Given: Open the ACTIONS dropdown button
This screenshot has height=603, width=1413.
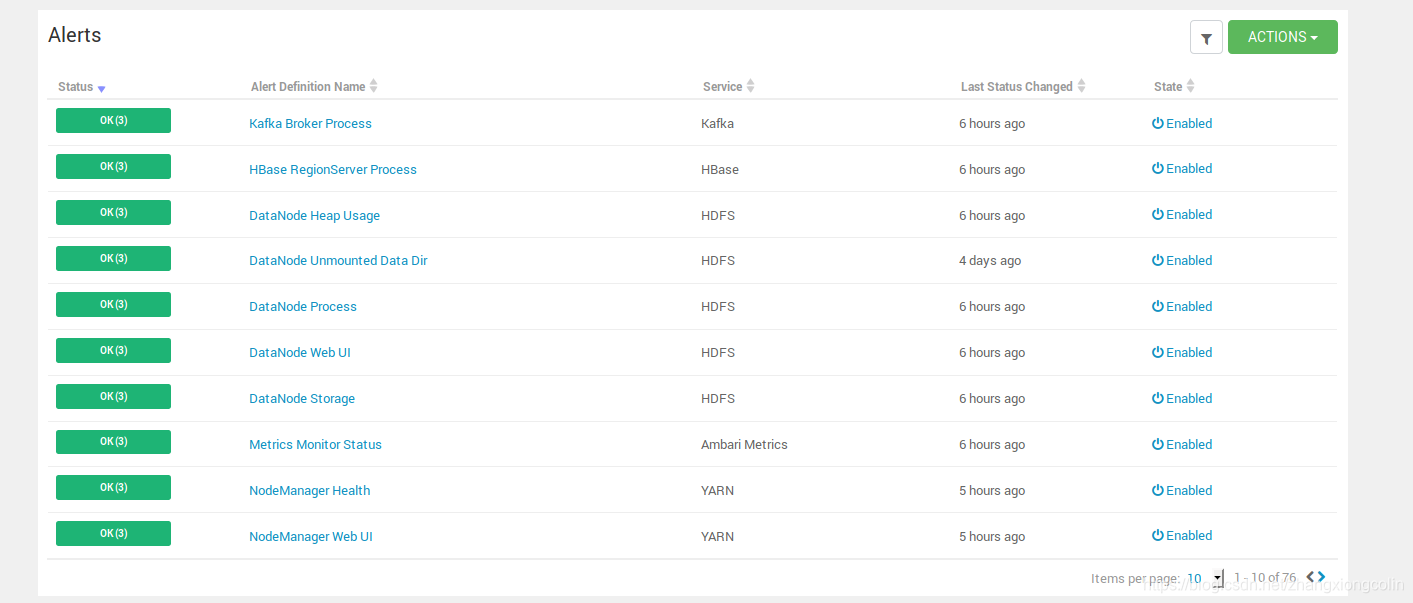Looking at the screenshot, I should click(1282, 37).
